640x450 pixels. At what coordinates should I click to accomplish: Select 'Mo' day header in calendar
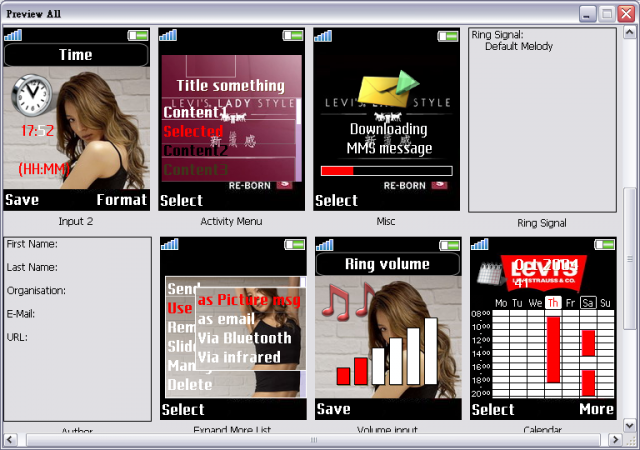pos(501,303)
